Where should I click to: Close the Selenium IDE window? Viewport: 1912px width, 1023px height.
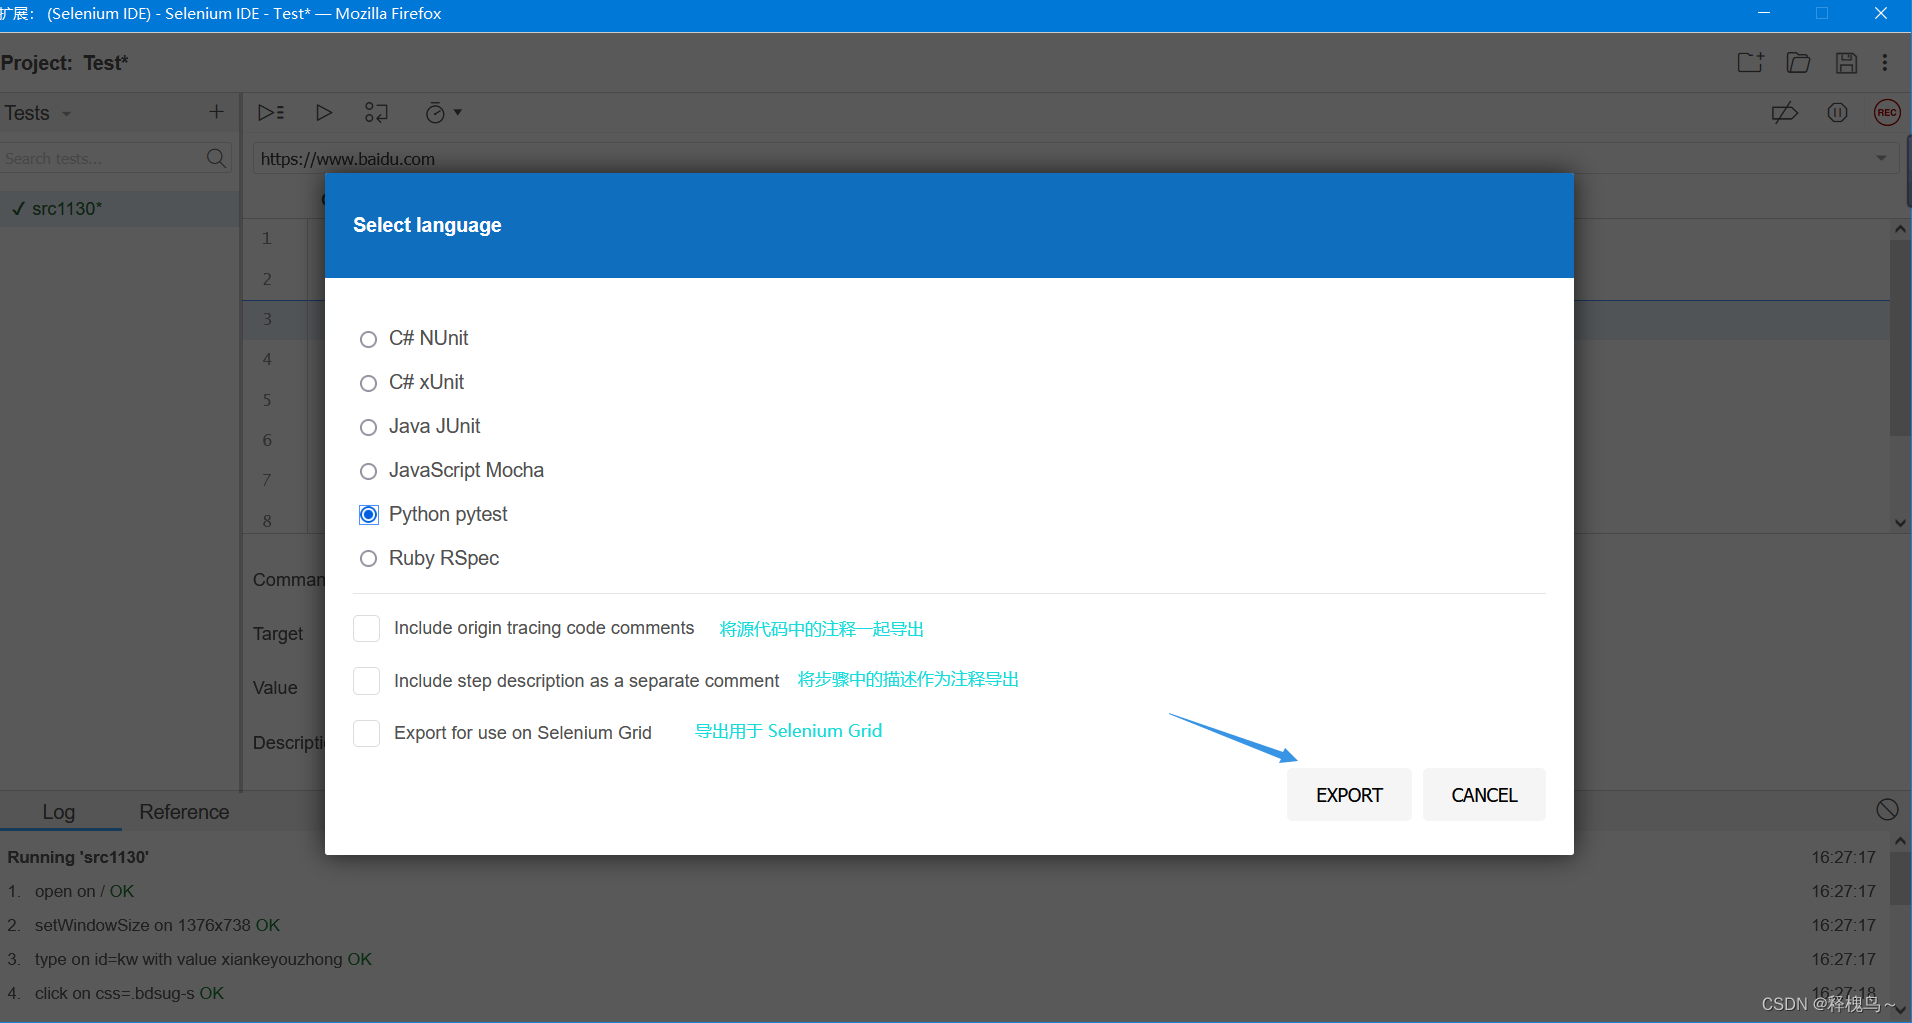[x=1880, y=13]
